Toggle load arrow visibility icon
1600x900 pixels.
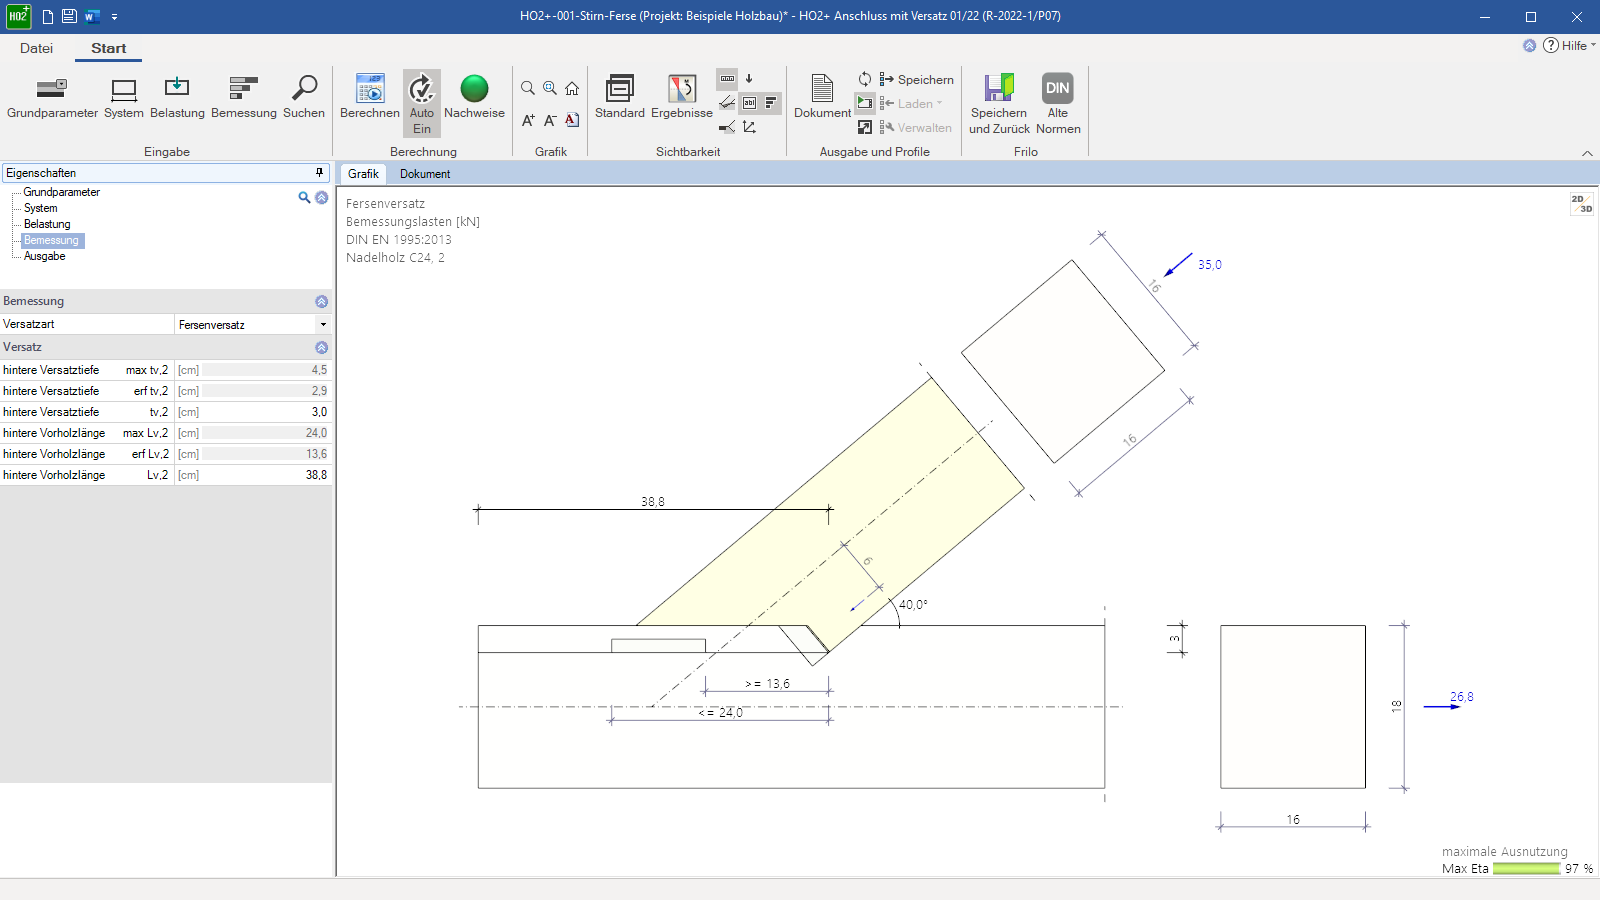(749, 78)
